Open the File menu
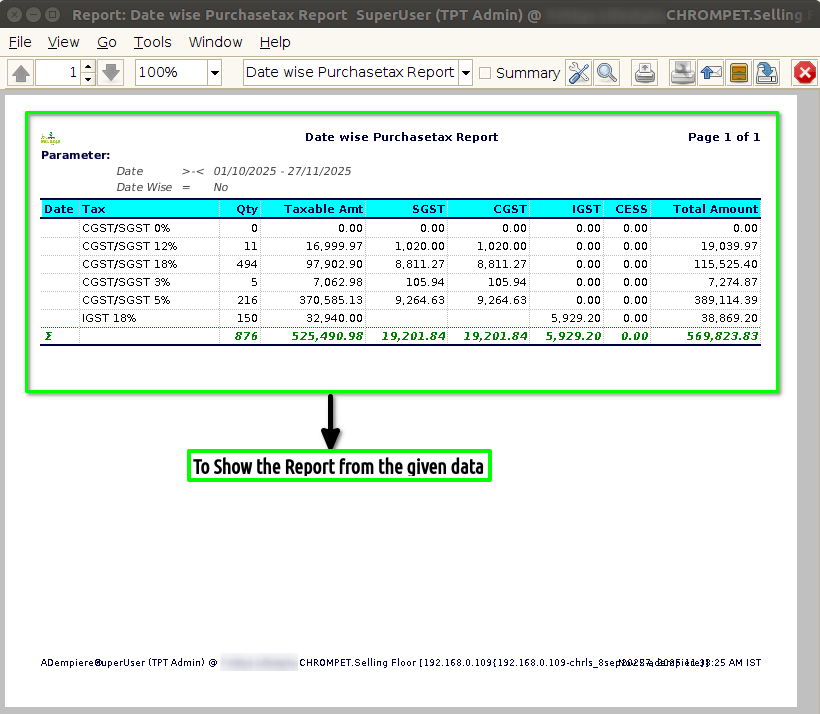The image size is (820, 714). [x=20, y=42]
